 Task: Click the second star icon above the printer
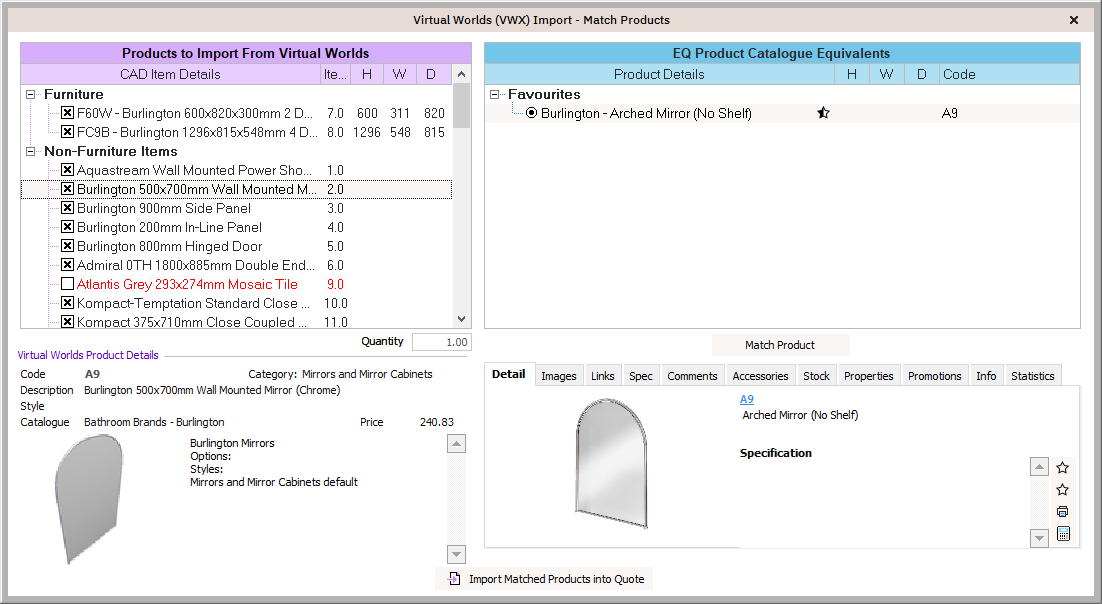point(1062,490)
